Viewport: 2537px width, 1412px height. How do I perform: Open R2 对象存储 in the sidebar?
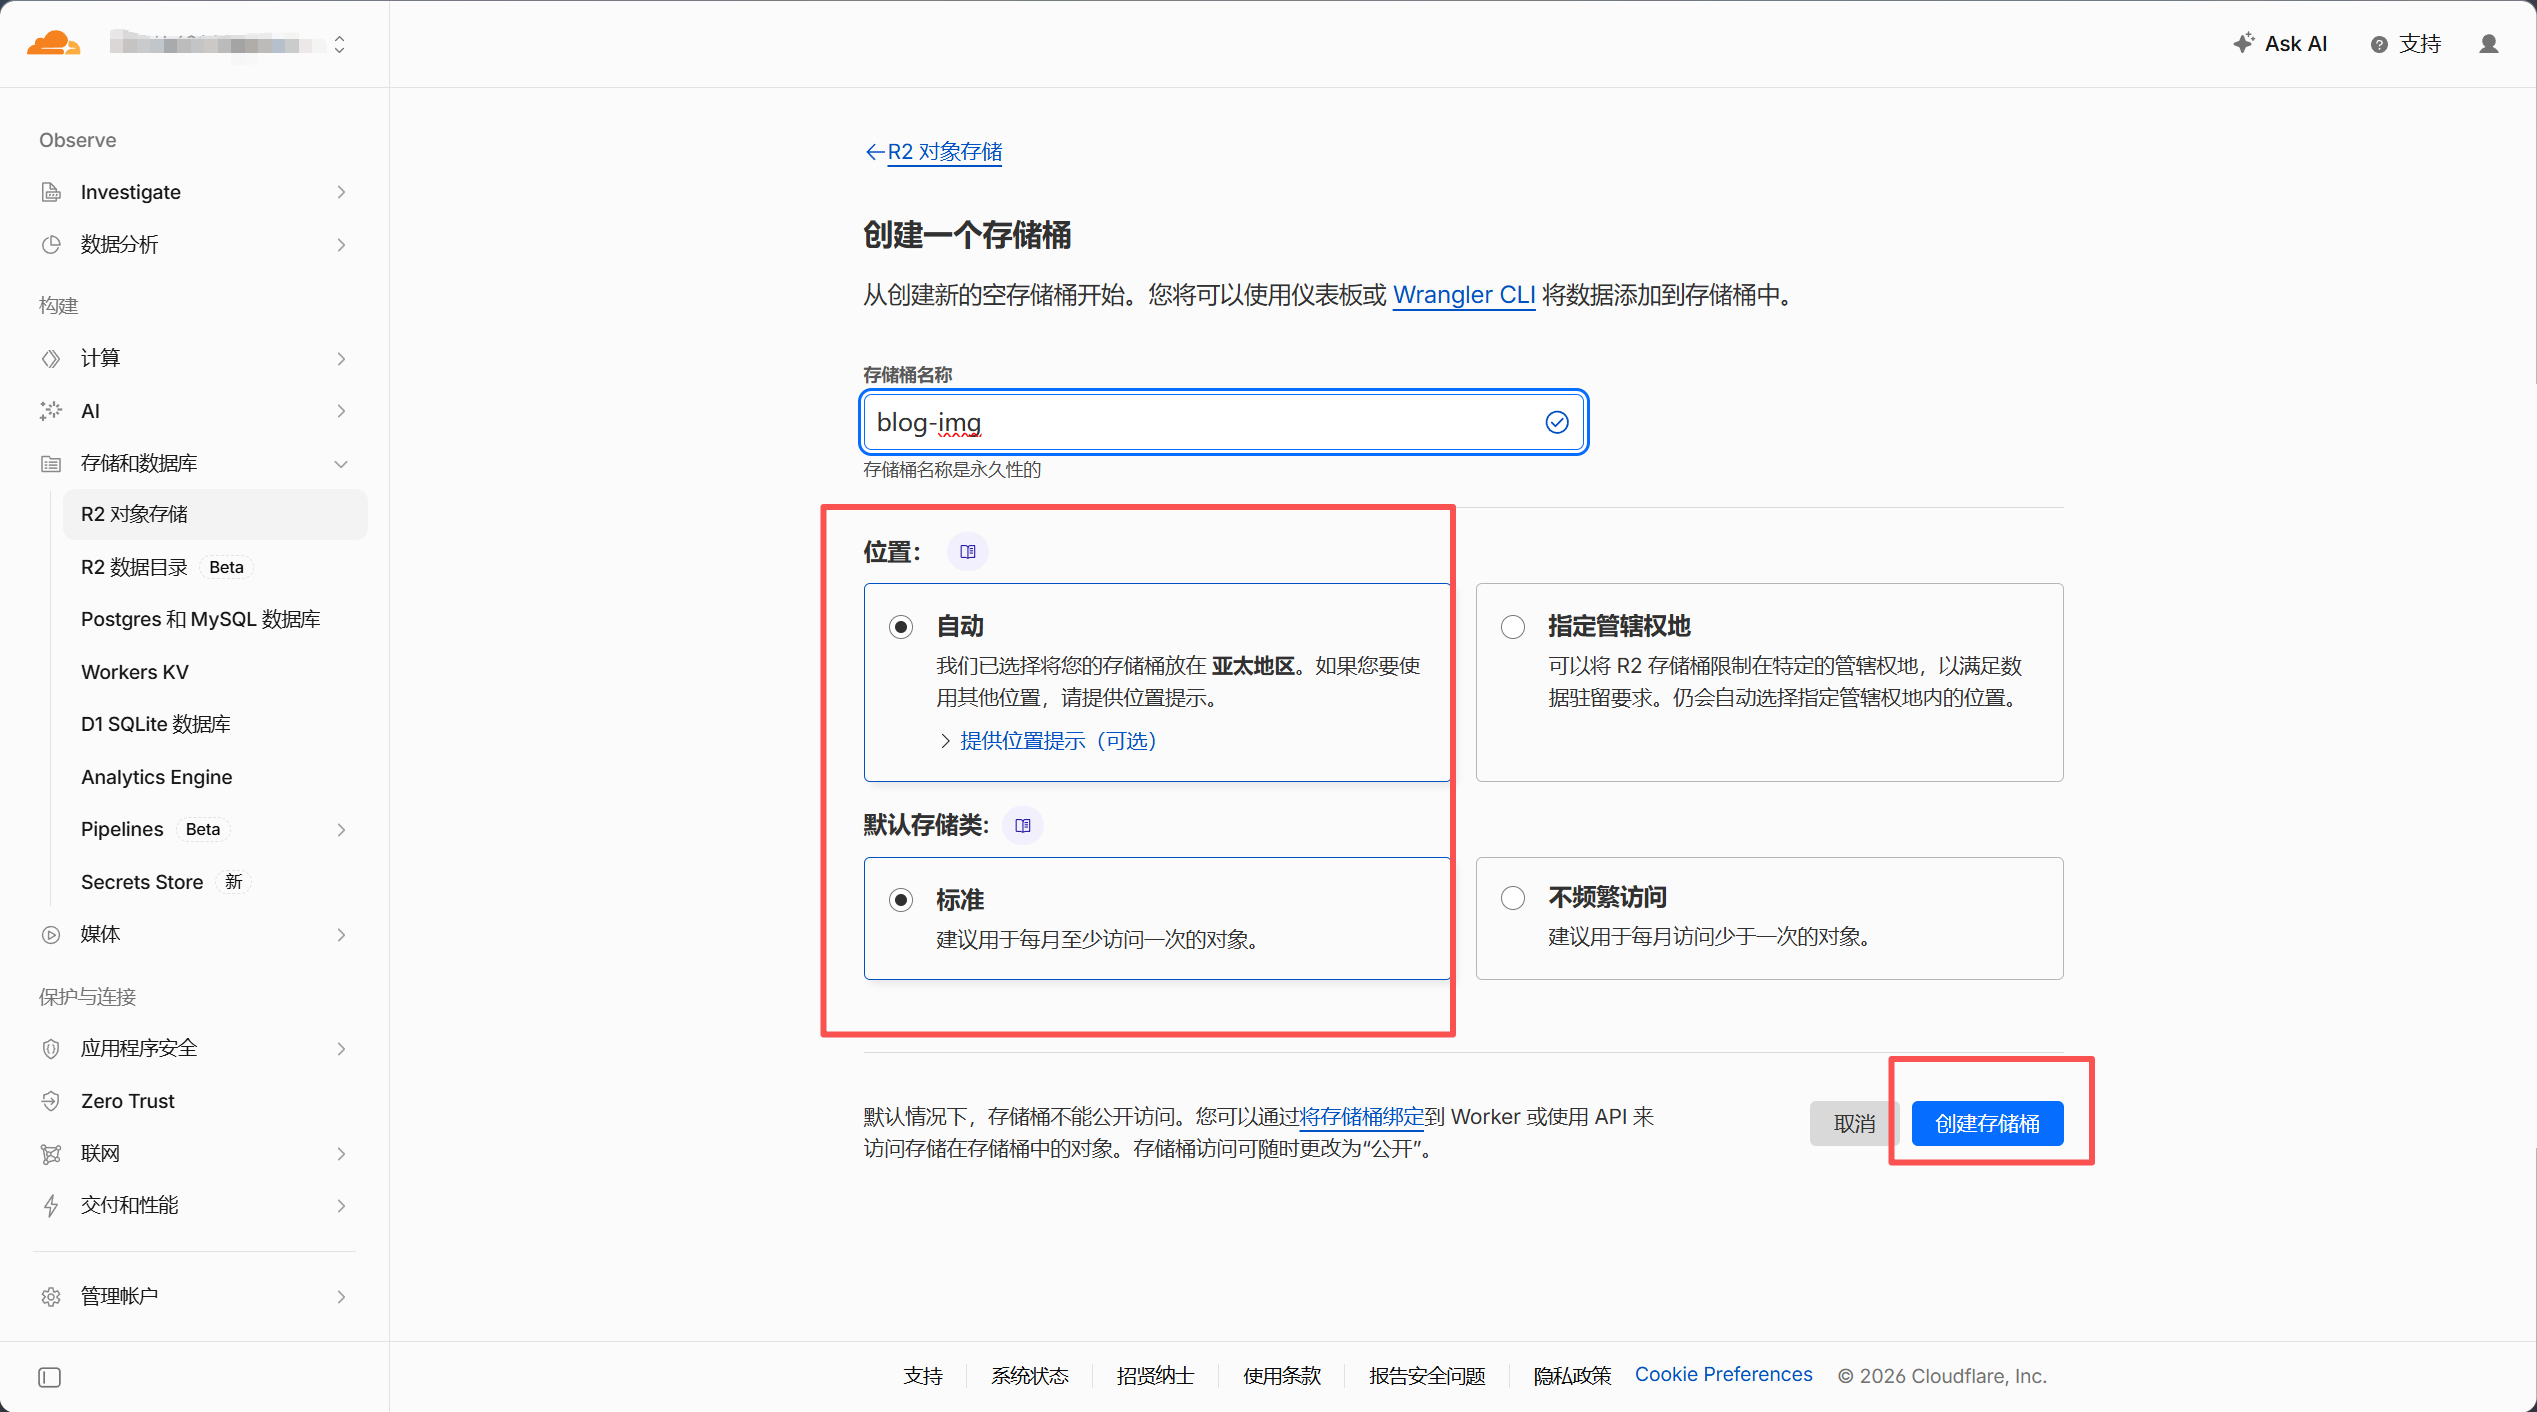[x=215, y=514]
